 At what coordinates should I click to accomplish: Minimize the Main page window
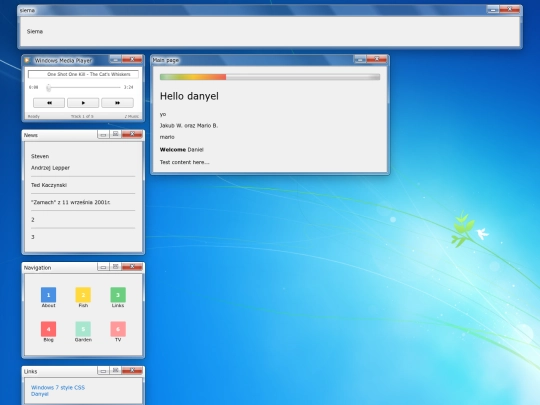pyautogui.click(x=360, y=59)
